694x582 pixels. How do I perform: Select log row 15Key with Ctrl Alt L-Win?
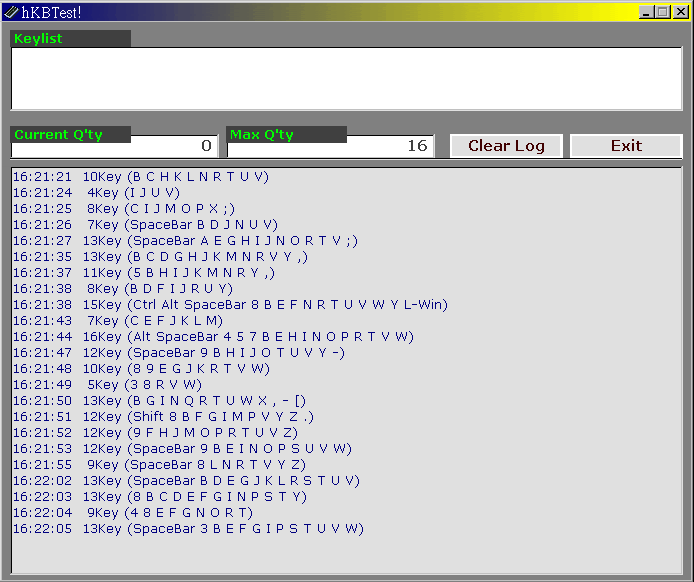point(230,304)
